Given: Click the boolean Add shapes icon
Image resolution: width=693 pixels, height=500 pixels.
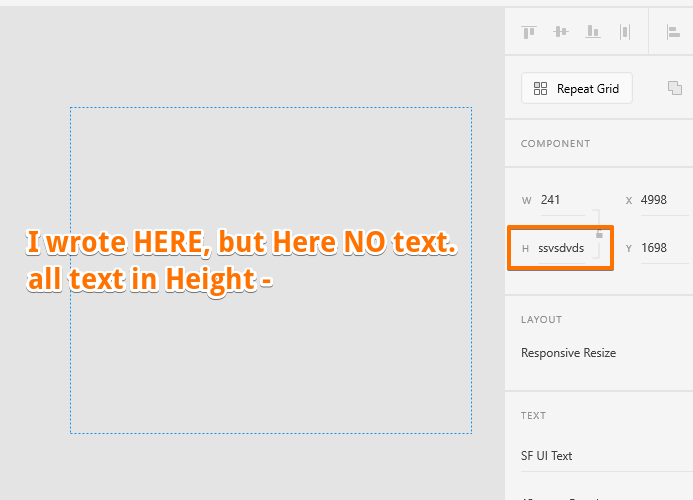Looking at the screenshot, I should point(675,88).
